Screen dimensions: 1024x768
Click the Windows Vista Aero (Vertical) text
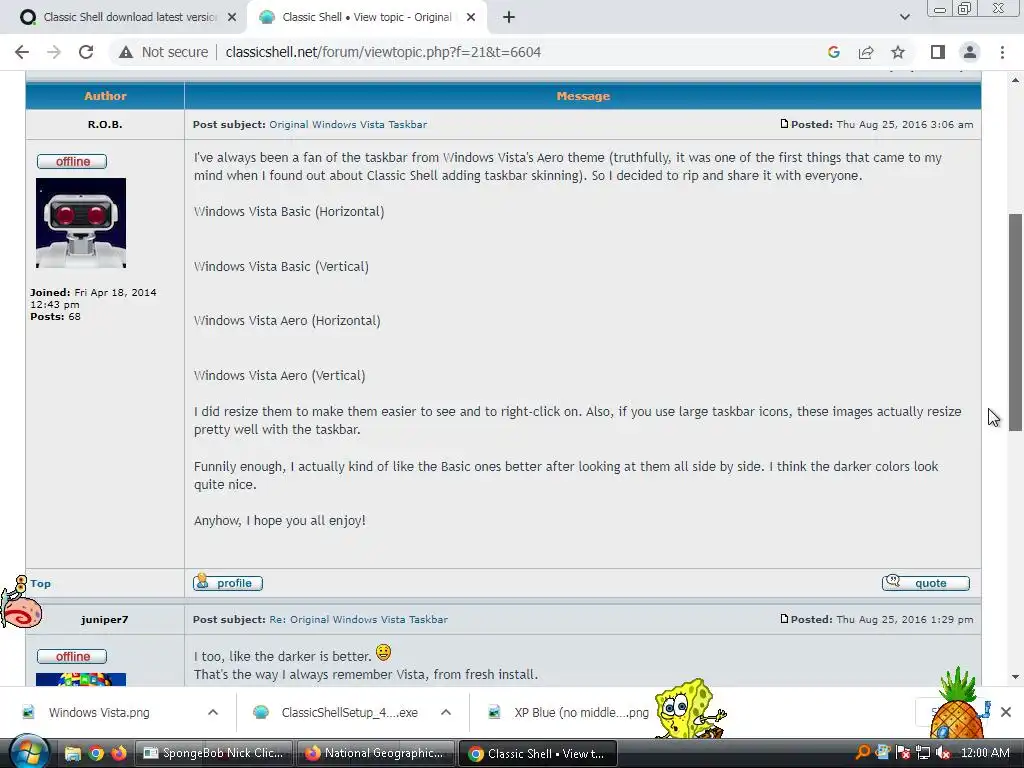[280, 376]
